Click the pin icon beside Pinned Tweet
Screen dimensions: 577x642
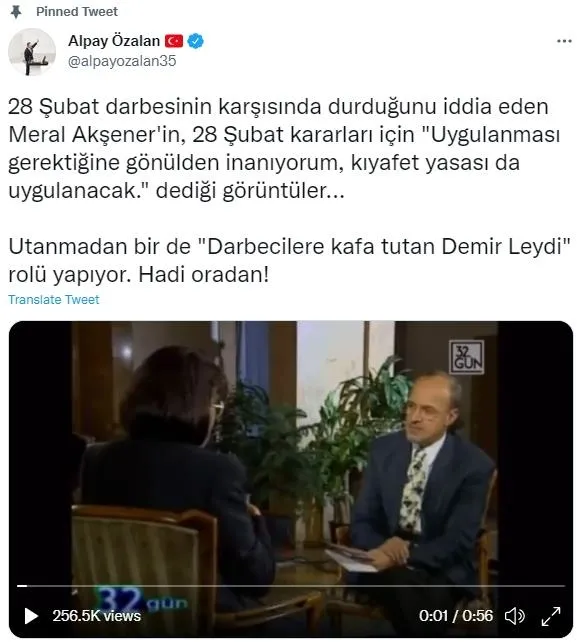(16, 12)
